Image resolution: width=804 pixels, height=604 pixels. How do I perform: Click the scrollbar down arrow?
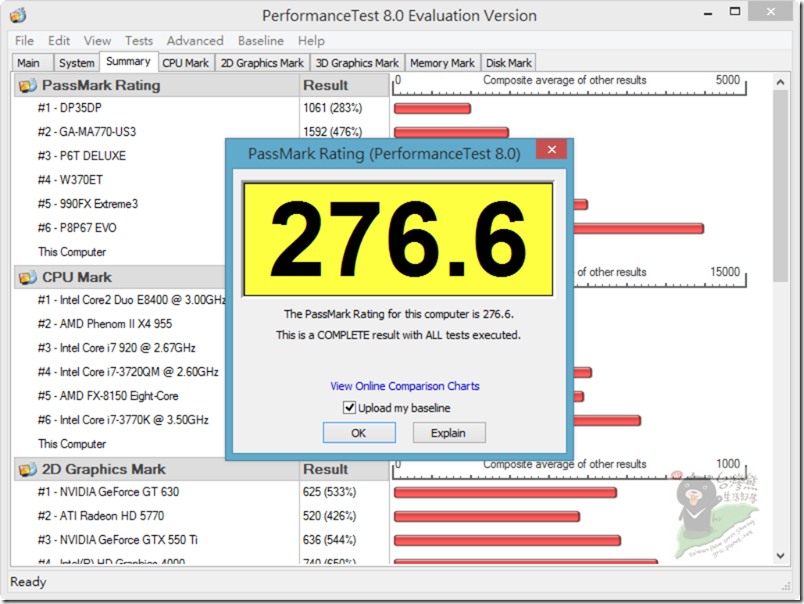(x=780, y=555)
